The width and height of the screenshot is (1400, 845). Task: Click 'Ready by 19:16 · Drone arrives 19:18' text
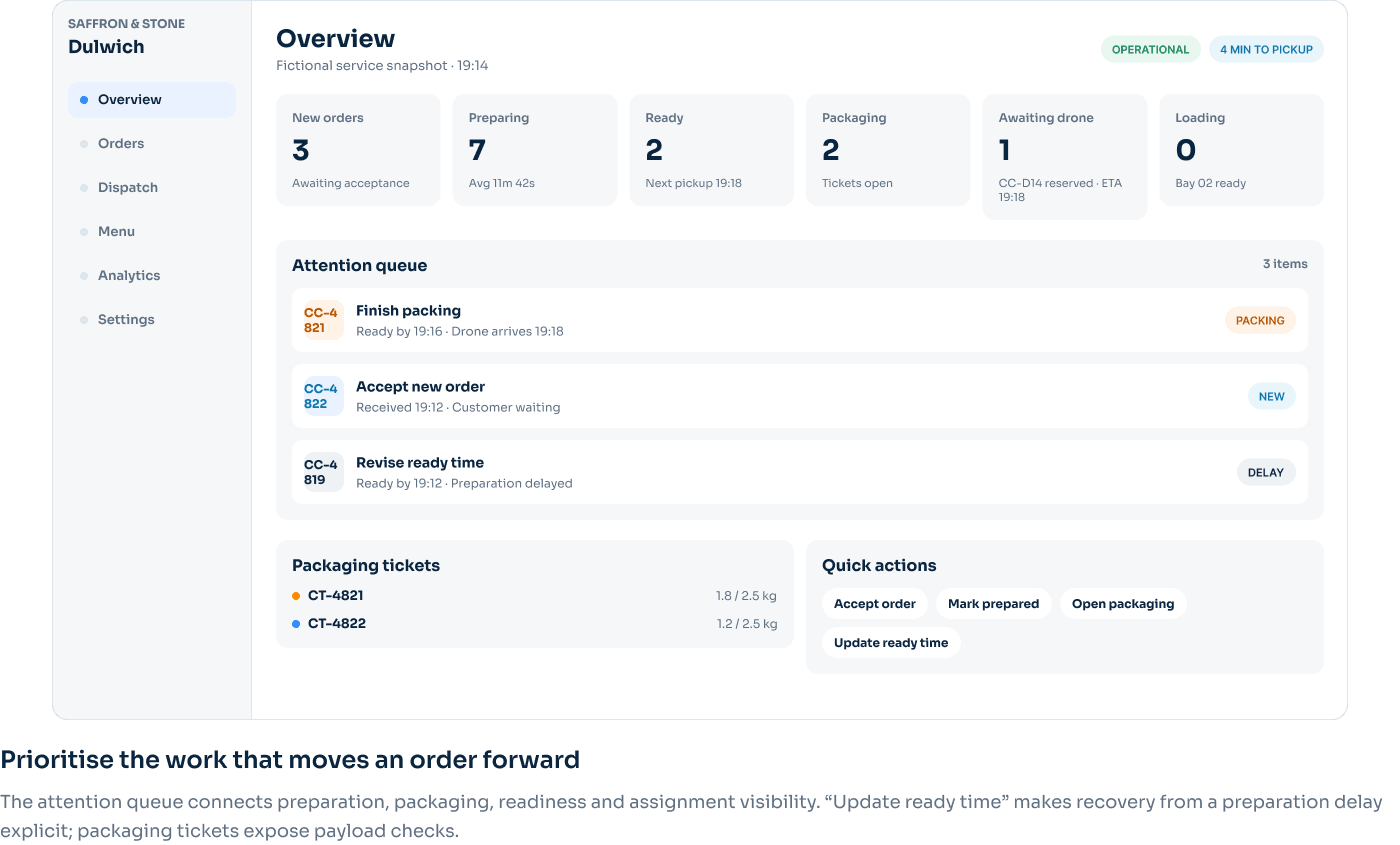(x=460, y=331)
